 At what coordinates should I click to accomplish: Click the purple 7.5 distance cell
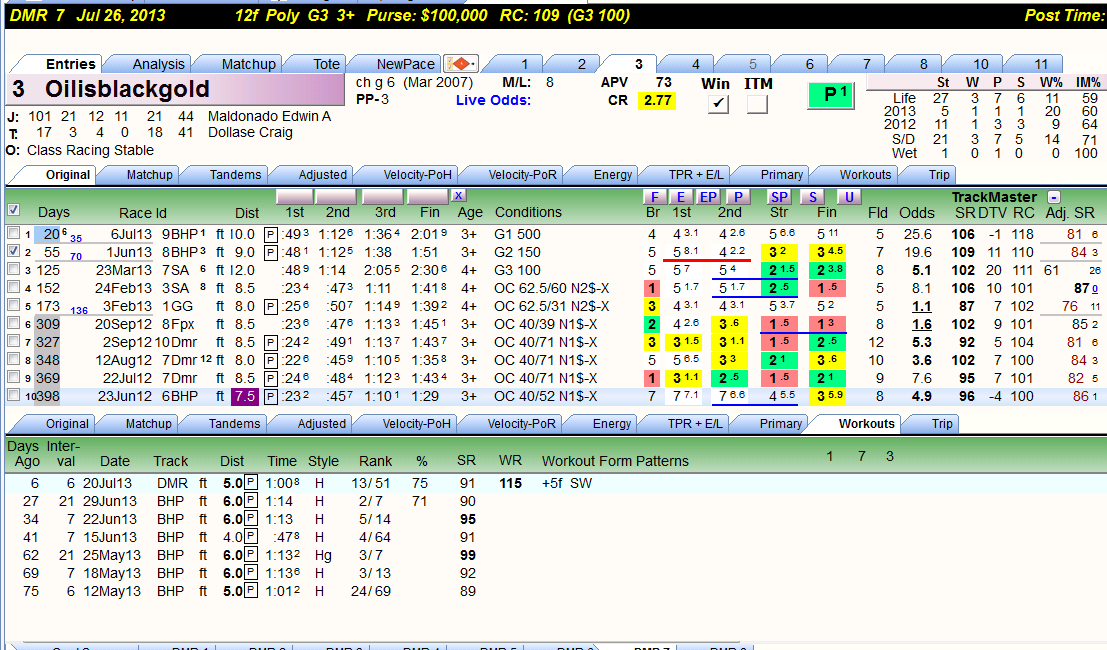coord(245,397)
